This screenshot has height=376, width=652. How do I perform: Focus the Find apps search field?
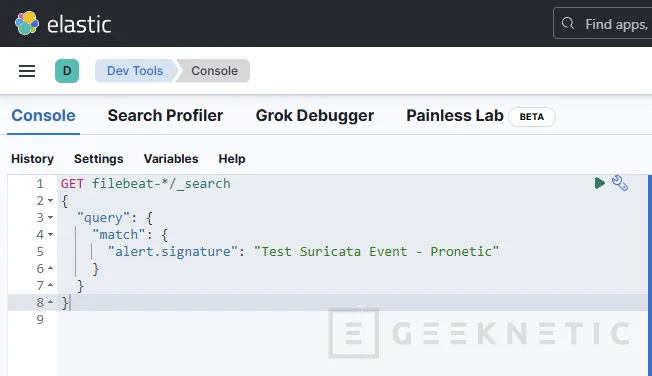point(603,23)
